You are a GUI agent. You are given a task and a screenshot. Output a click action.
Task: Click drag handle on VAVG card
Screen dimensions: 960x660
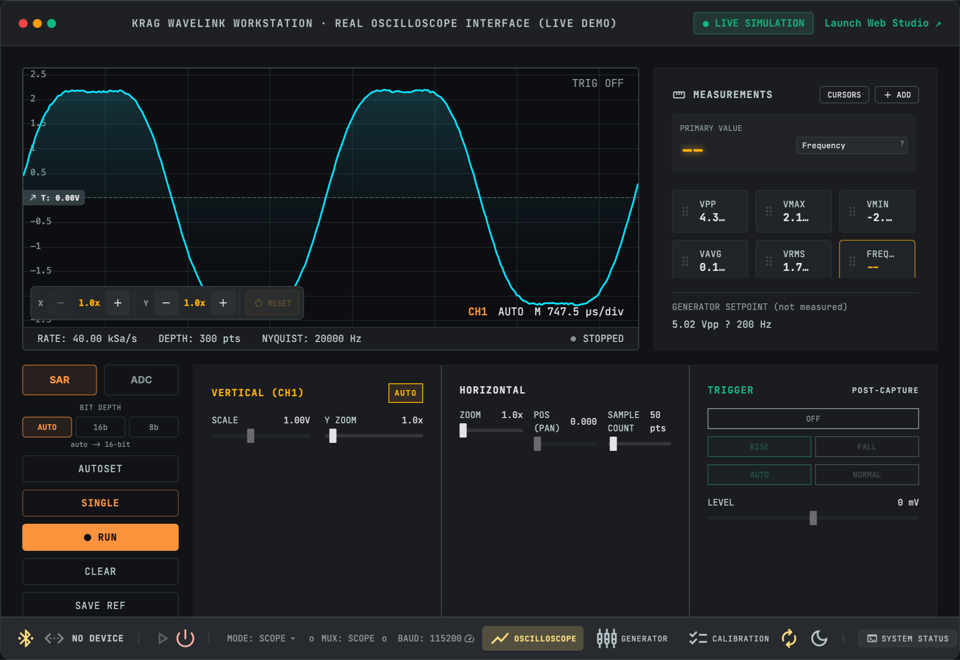pos(685,261)
